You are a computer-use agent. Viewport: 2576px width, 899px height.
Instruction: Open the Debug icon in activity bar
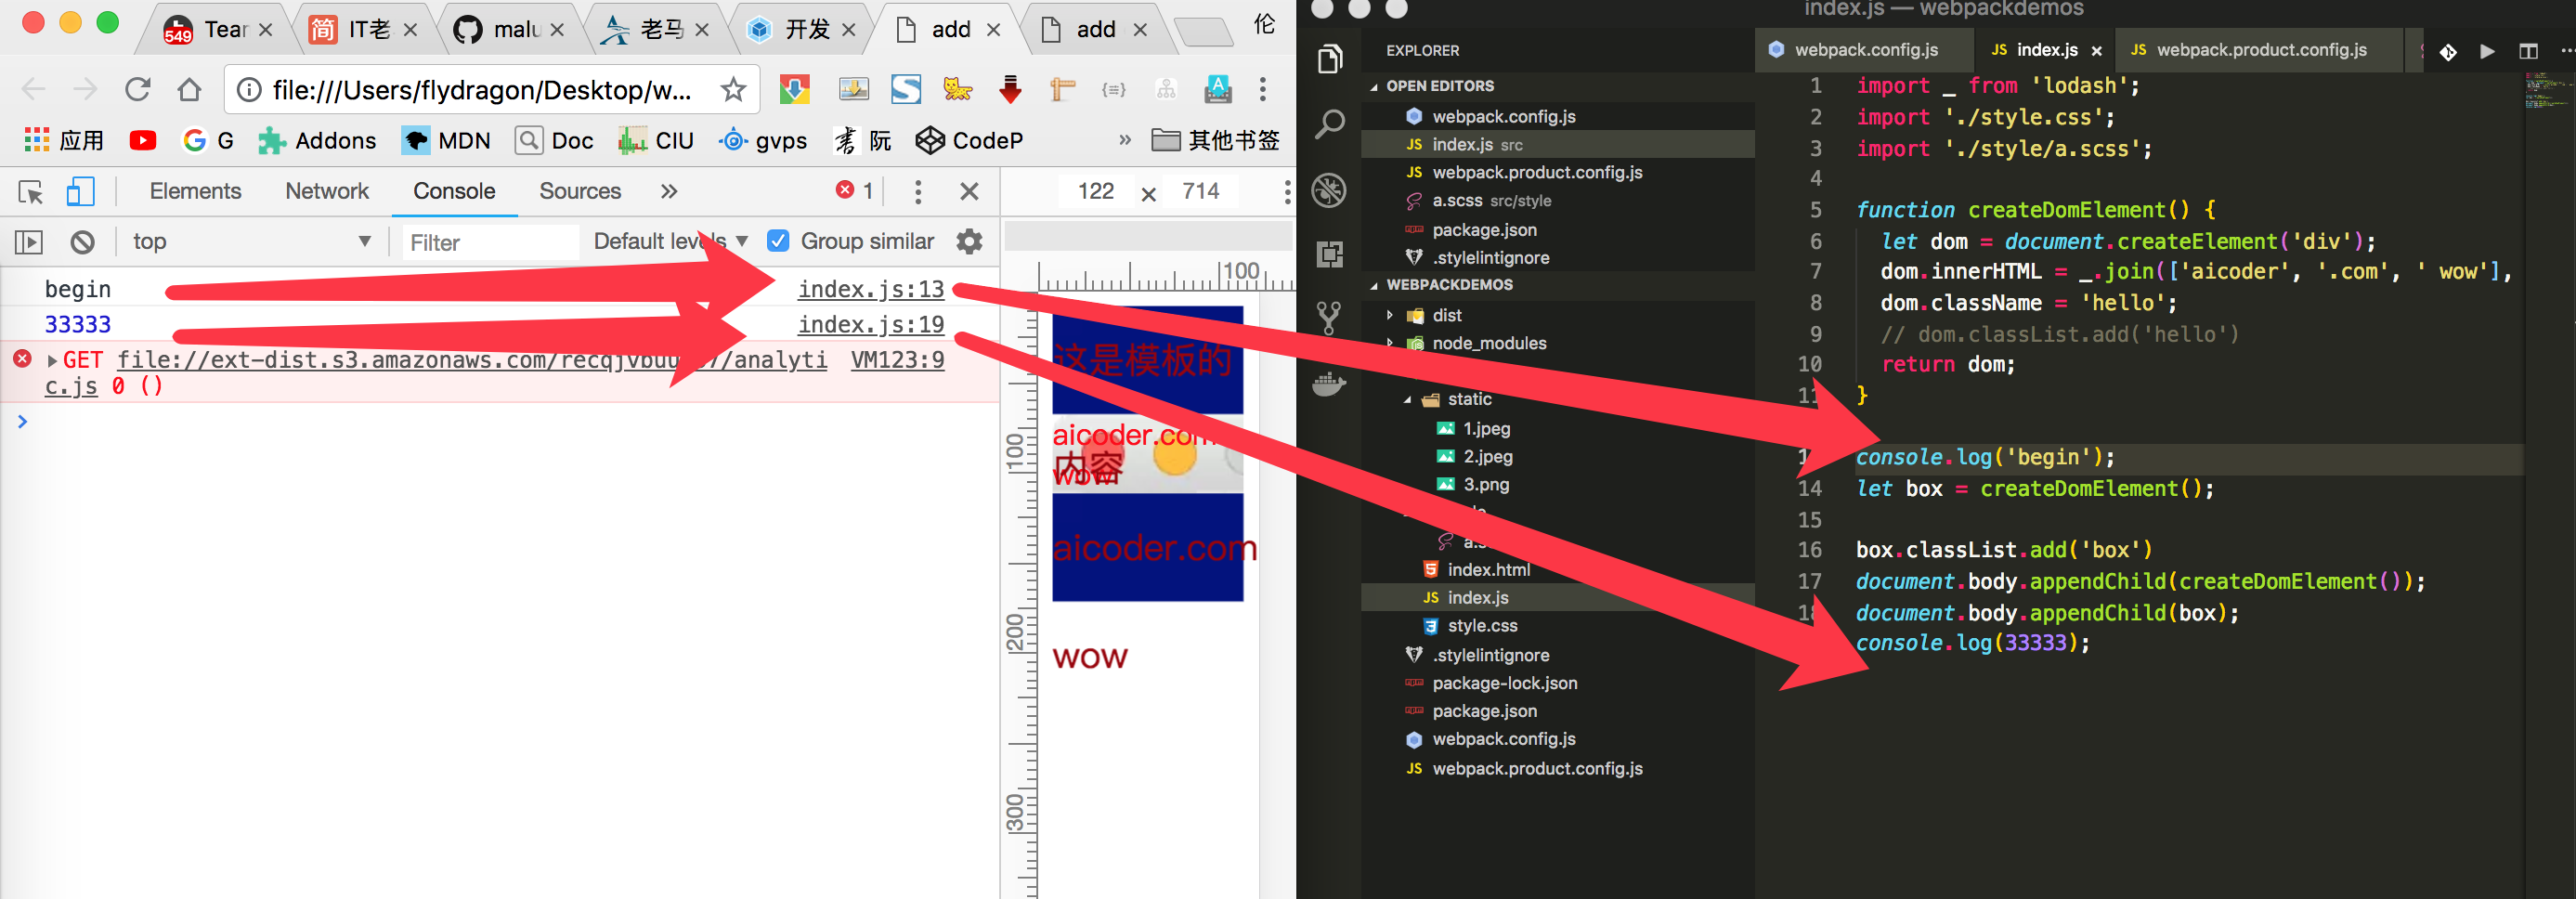tap(1329, 189)
